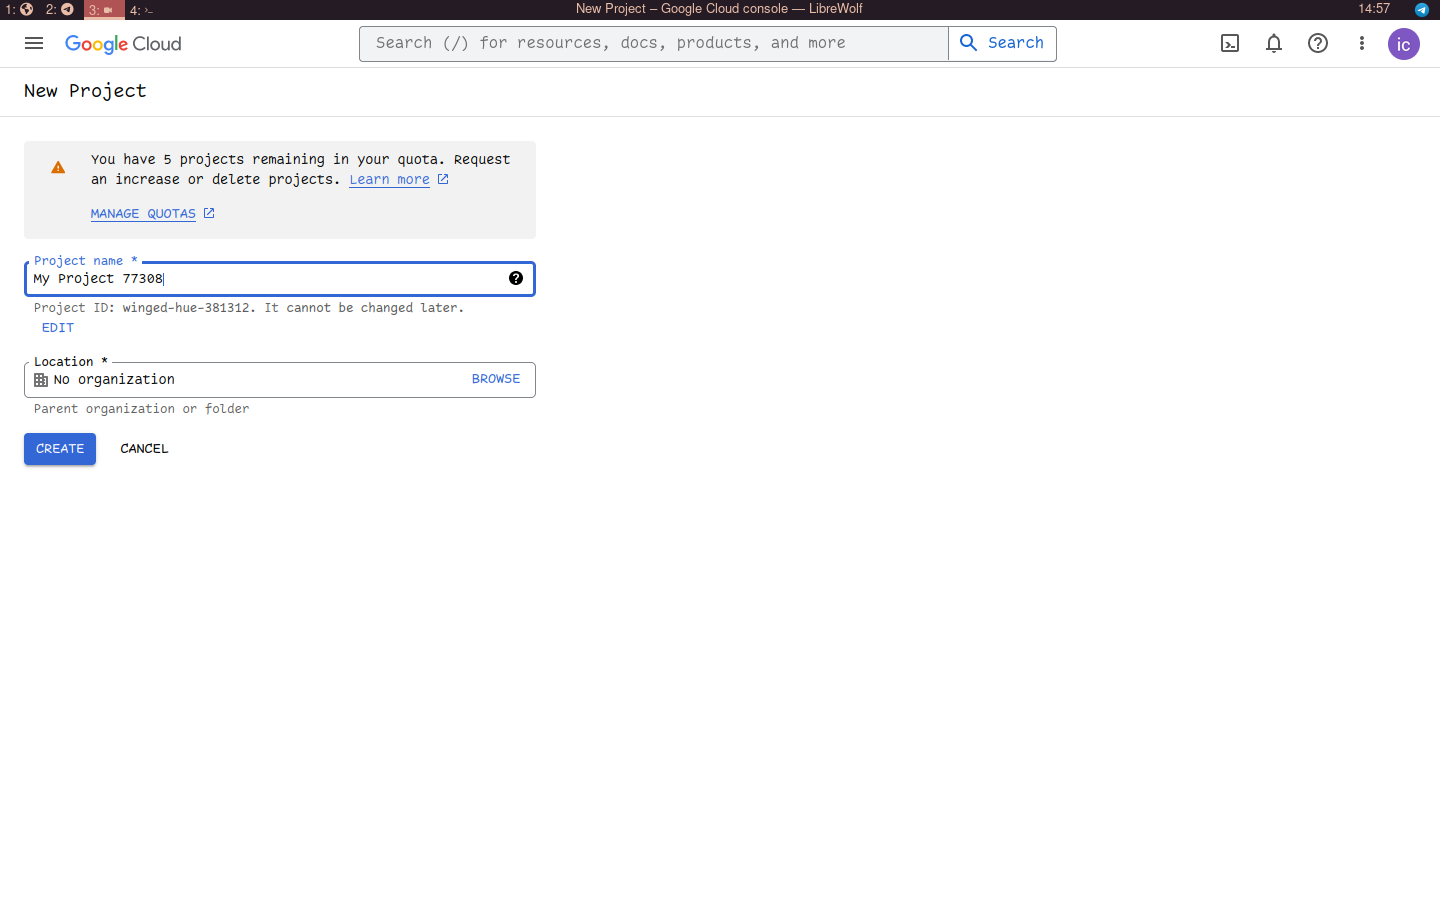Switch to workspace 4 in the top bar
The image size is (1440, 900).
(x=140, y=10)
